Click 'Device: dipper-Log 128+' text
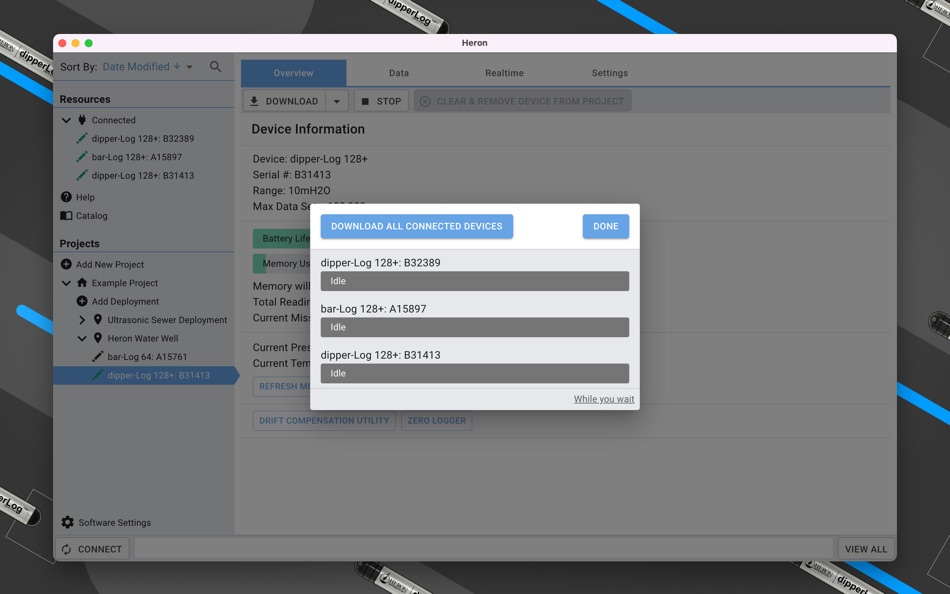 pyautogui.click(x=310, y=159)
